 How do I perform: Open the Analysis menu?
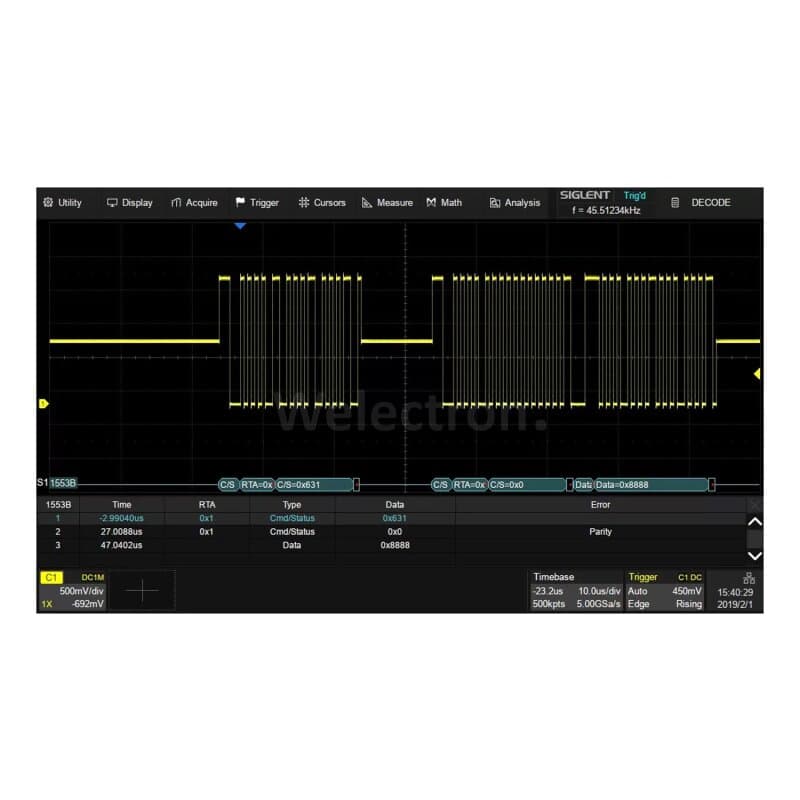pos(515,203)
